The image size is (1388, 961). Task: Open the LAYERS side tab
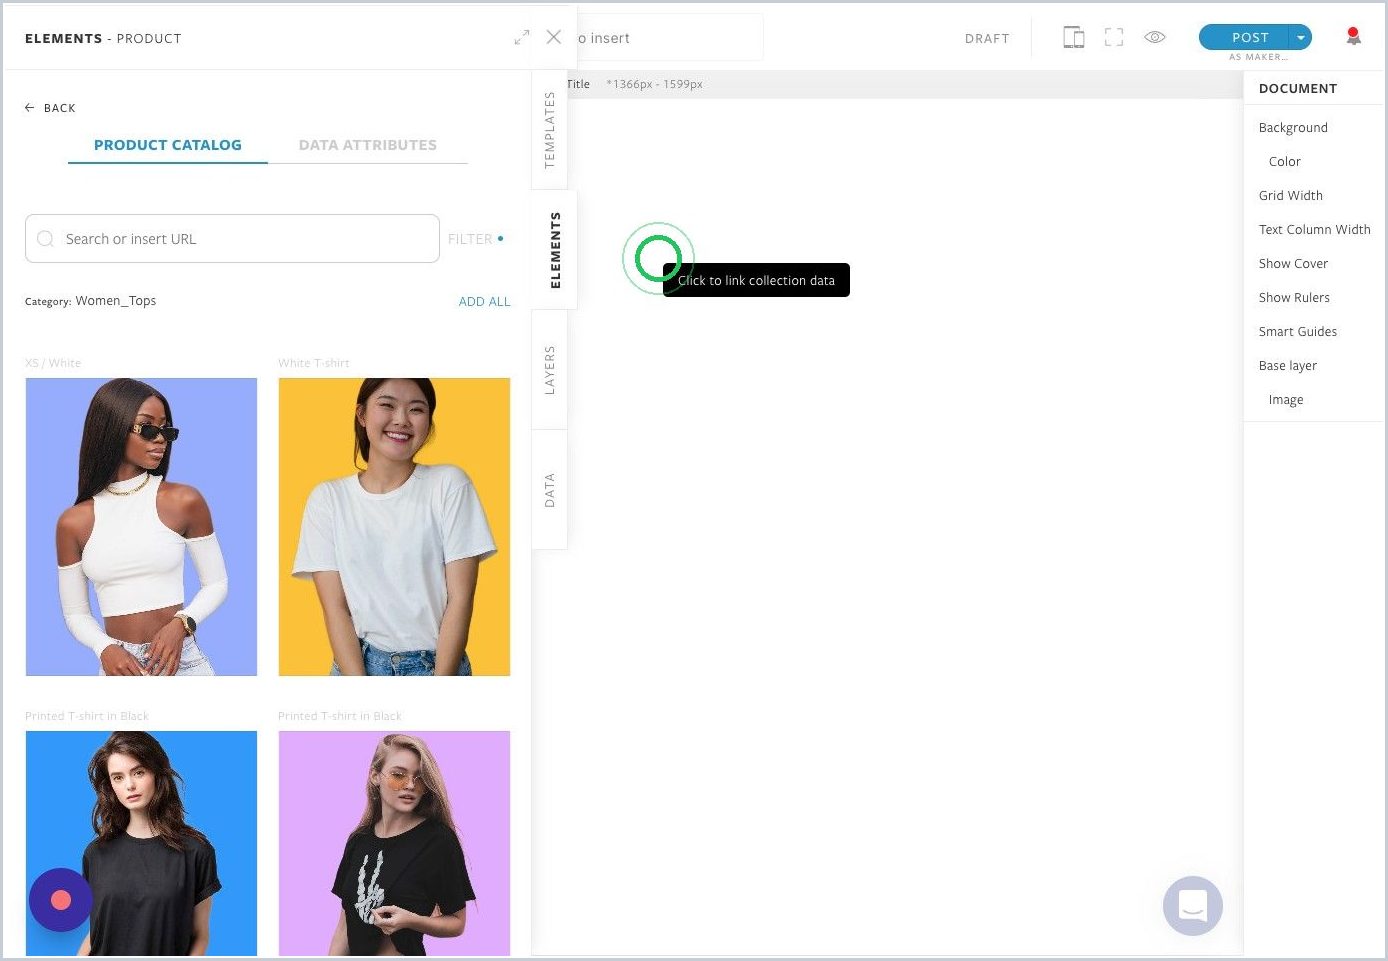(x=549, y=370)
